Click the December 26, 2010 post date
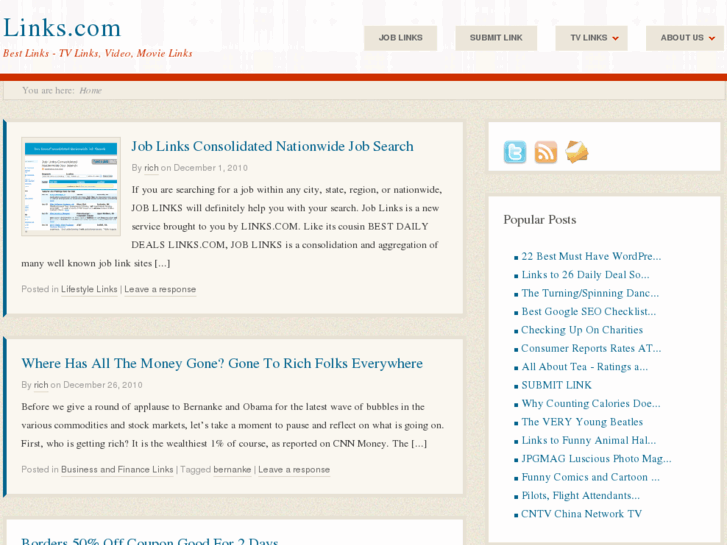 coord(102,385)
